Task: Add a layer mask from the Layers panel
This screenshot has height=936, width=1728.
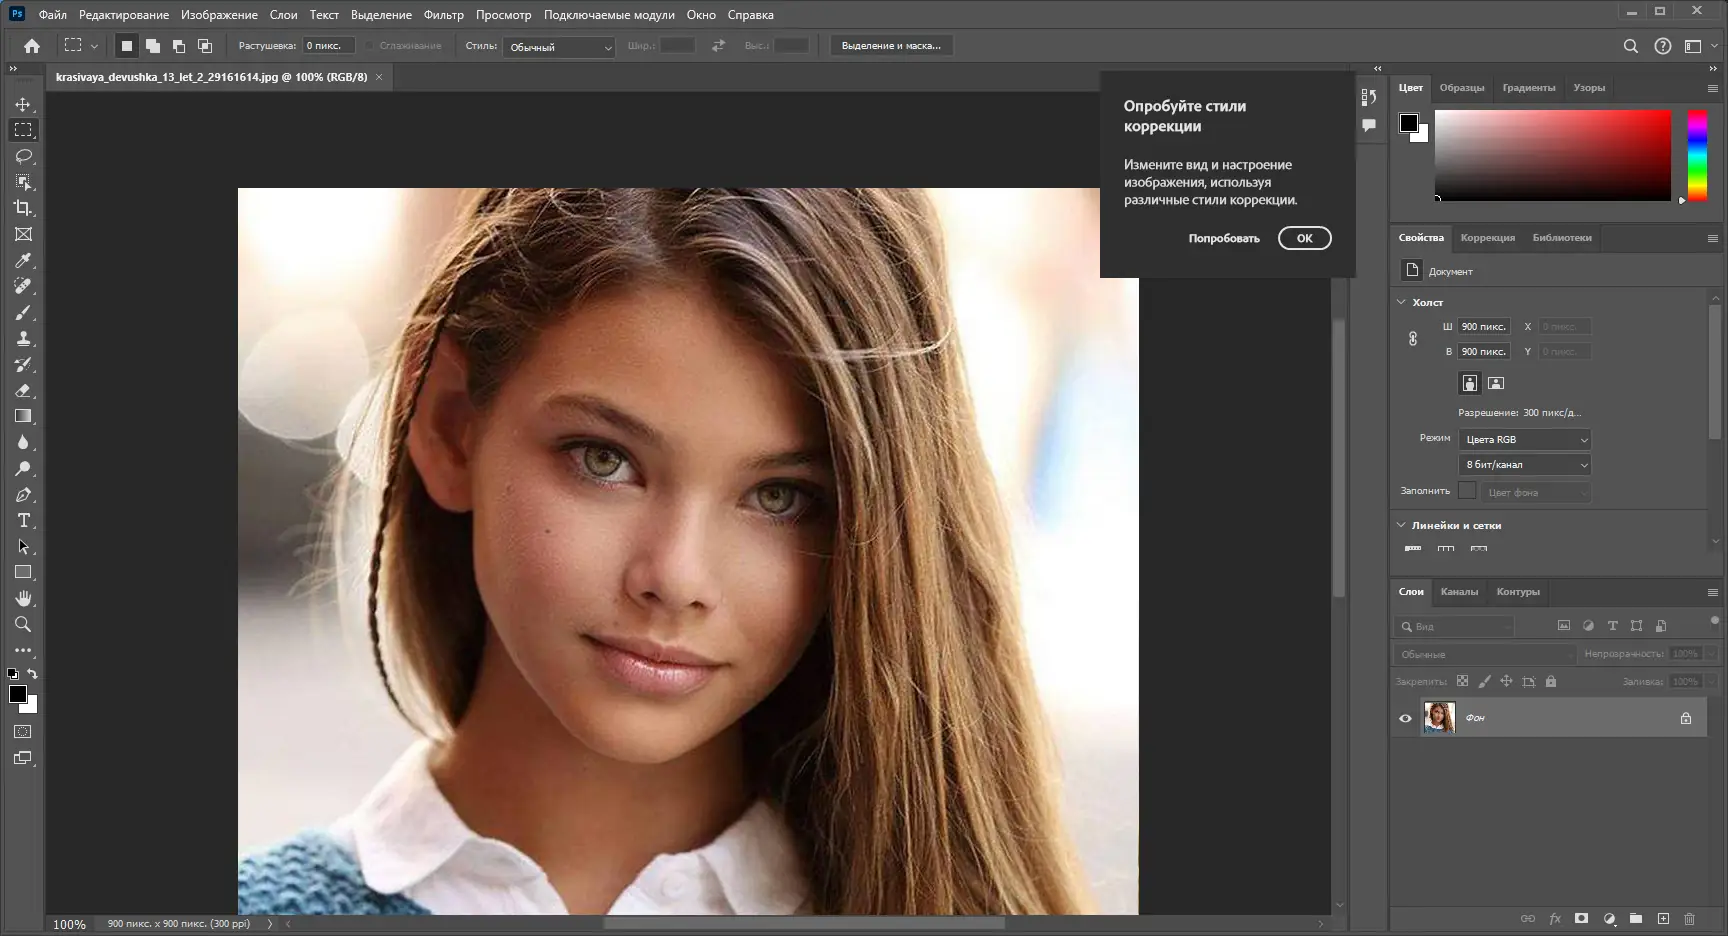Action: pyautogui.click(x=1582, y=918)
